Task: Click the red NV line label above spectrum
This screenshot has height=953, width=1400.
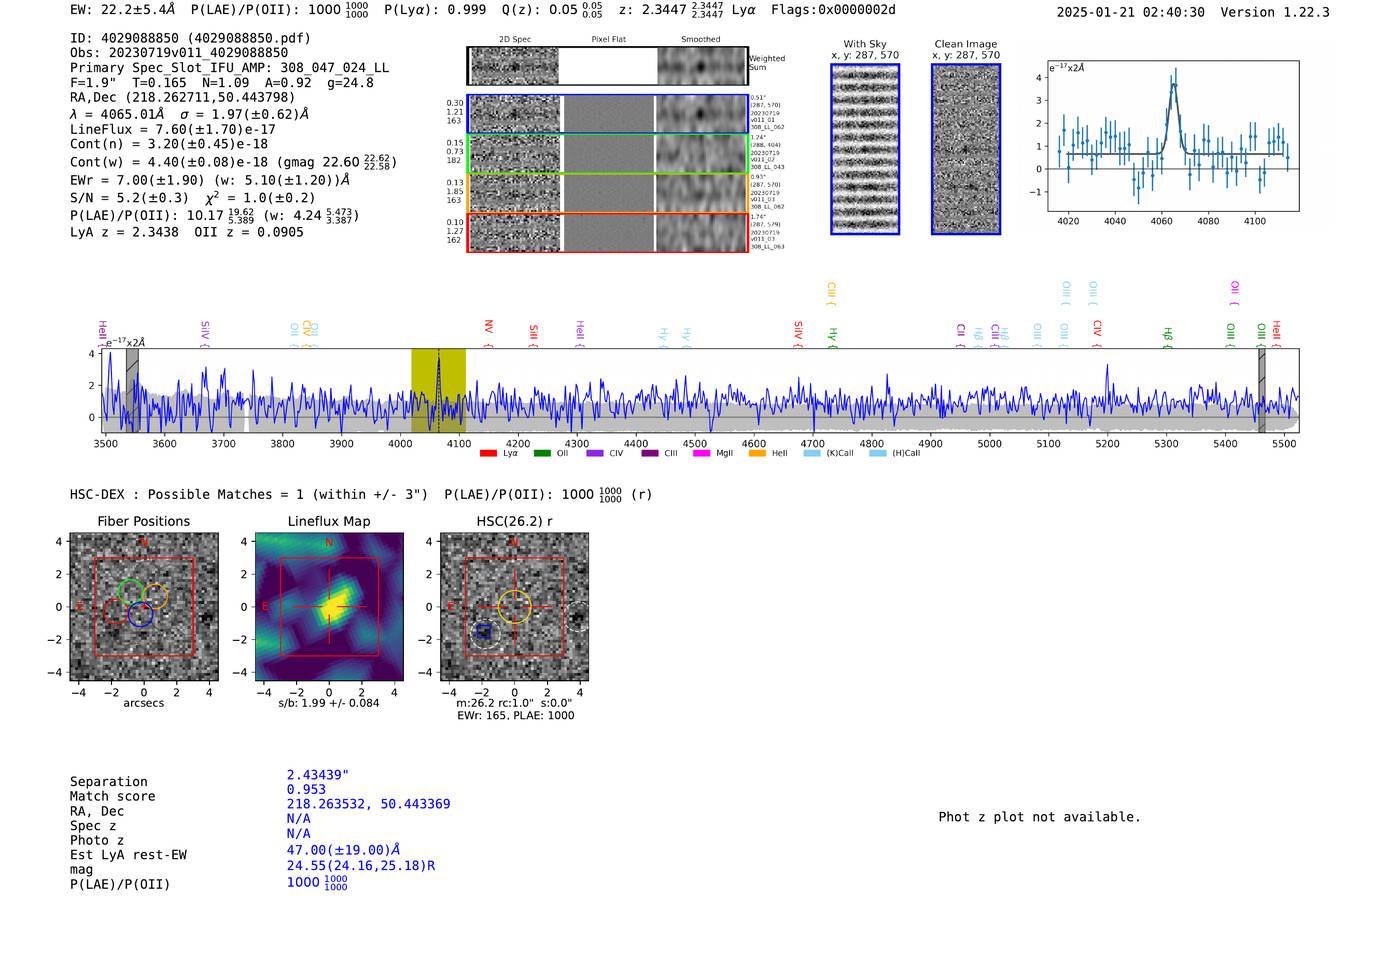Action: [488, 328]
